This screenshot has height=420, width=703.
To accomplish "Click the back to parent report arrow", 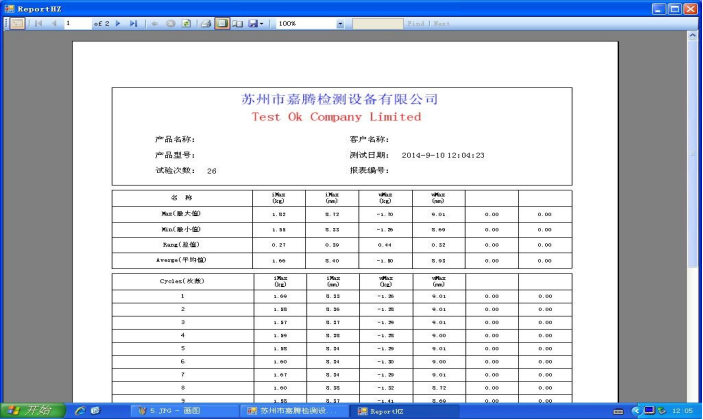I will [155, 23].
